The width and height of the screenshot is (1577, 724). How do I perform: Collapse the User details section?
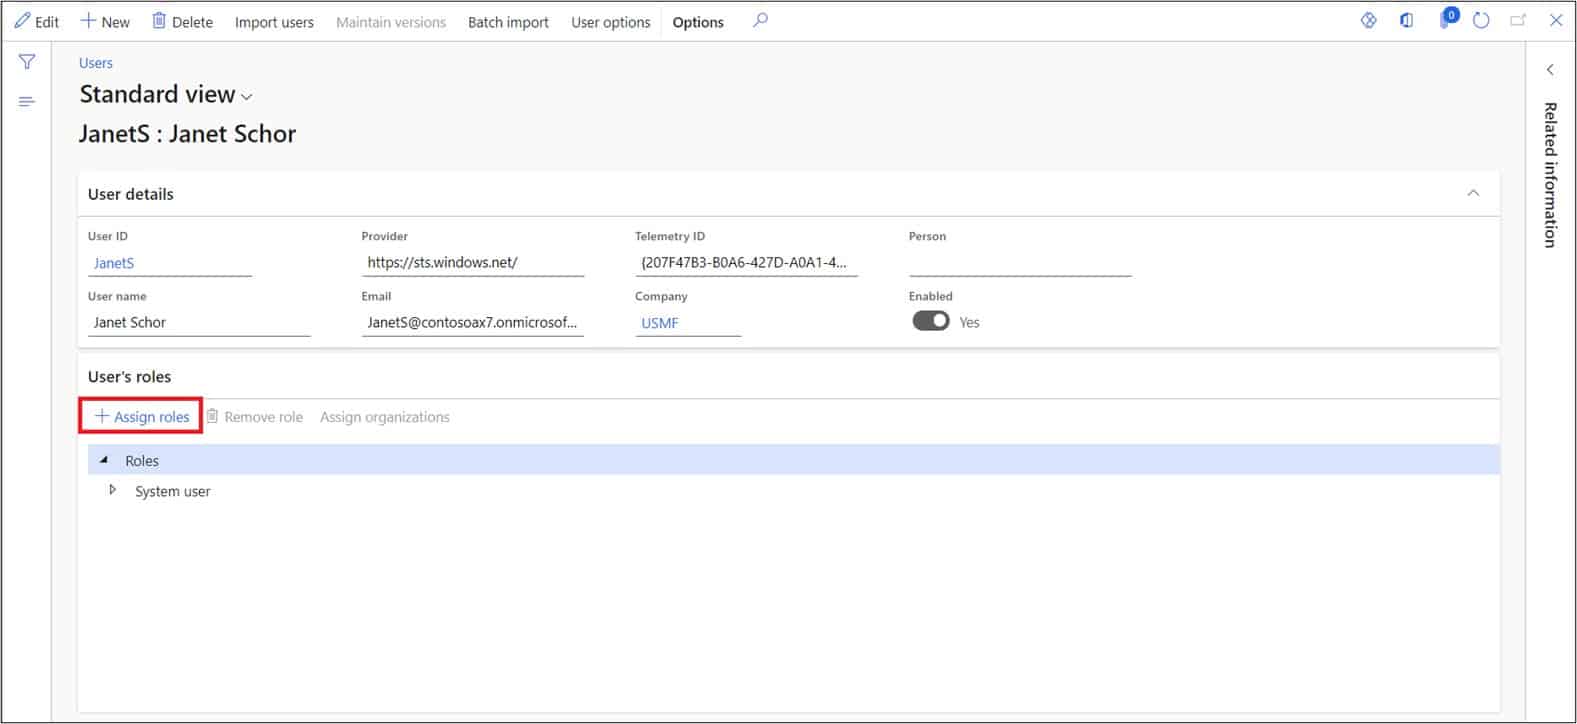pos(1473,193)
